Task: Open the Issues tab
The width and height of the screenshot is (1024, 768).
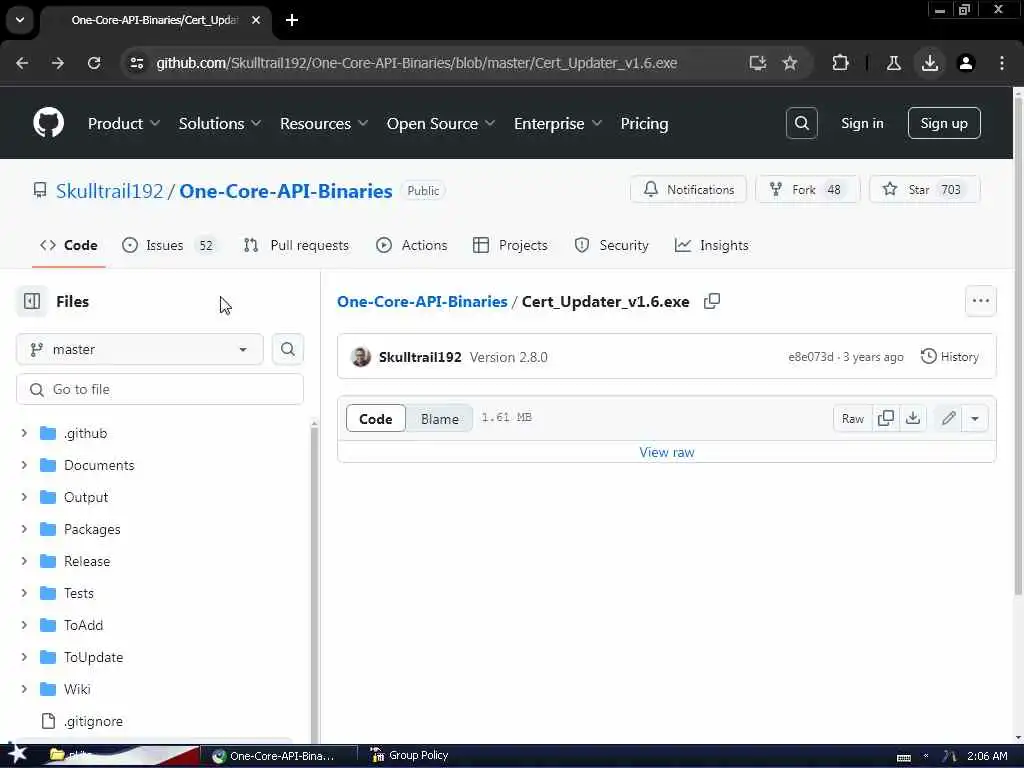Action: pyautogui.click(x=168, y=246)
